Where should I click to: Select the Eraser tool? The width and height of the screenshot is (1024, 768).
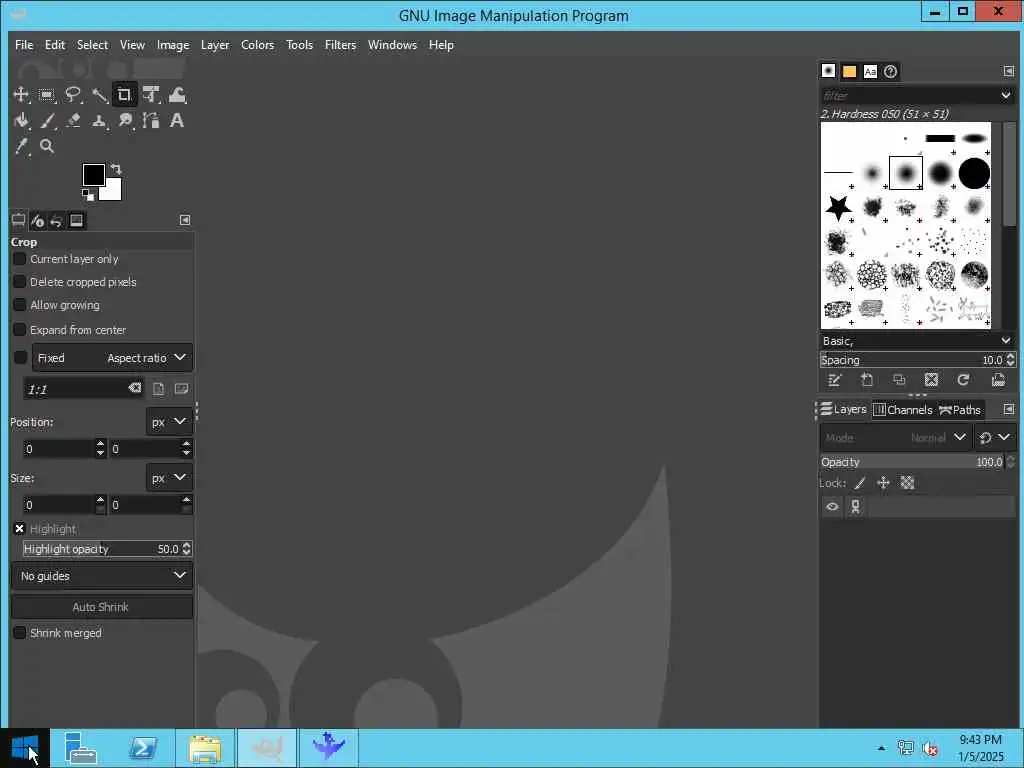pos(72,120)
